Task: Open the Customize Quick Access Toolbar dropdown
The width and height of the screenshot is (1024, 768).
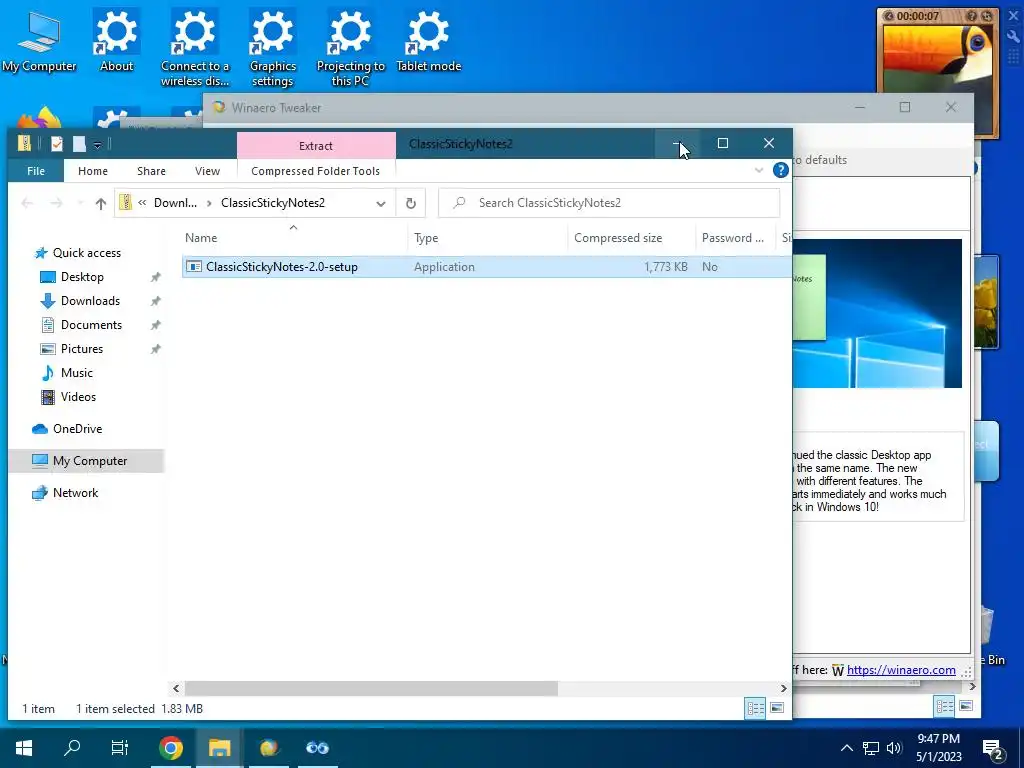Action: point(97,145)
